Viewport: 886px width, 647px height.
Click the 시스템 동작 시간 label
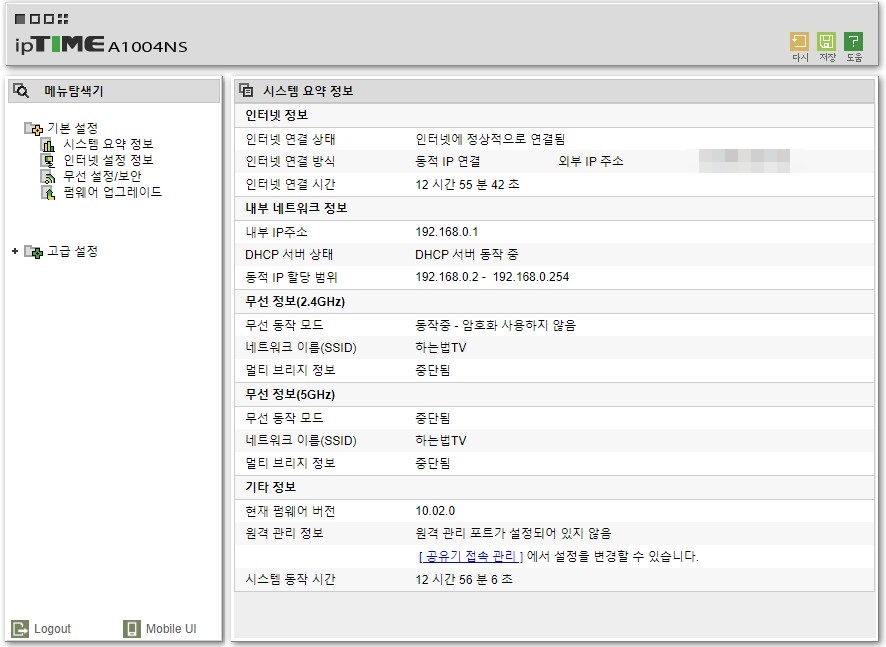[x=290, y=579]
